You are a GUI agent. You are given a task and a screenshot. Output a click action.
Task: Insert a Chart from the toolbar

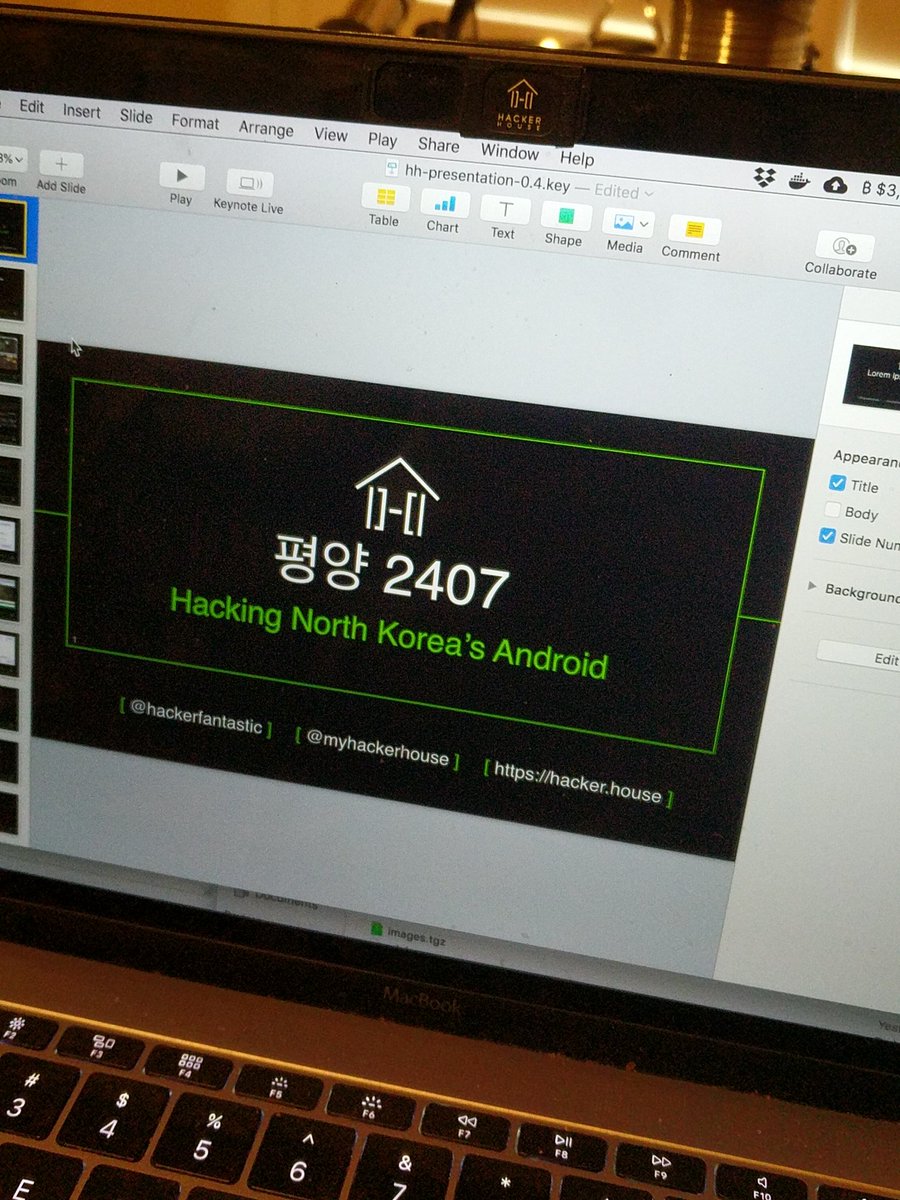[x=444, y=203]
